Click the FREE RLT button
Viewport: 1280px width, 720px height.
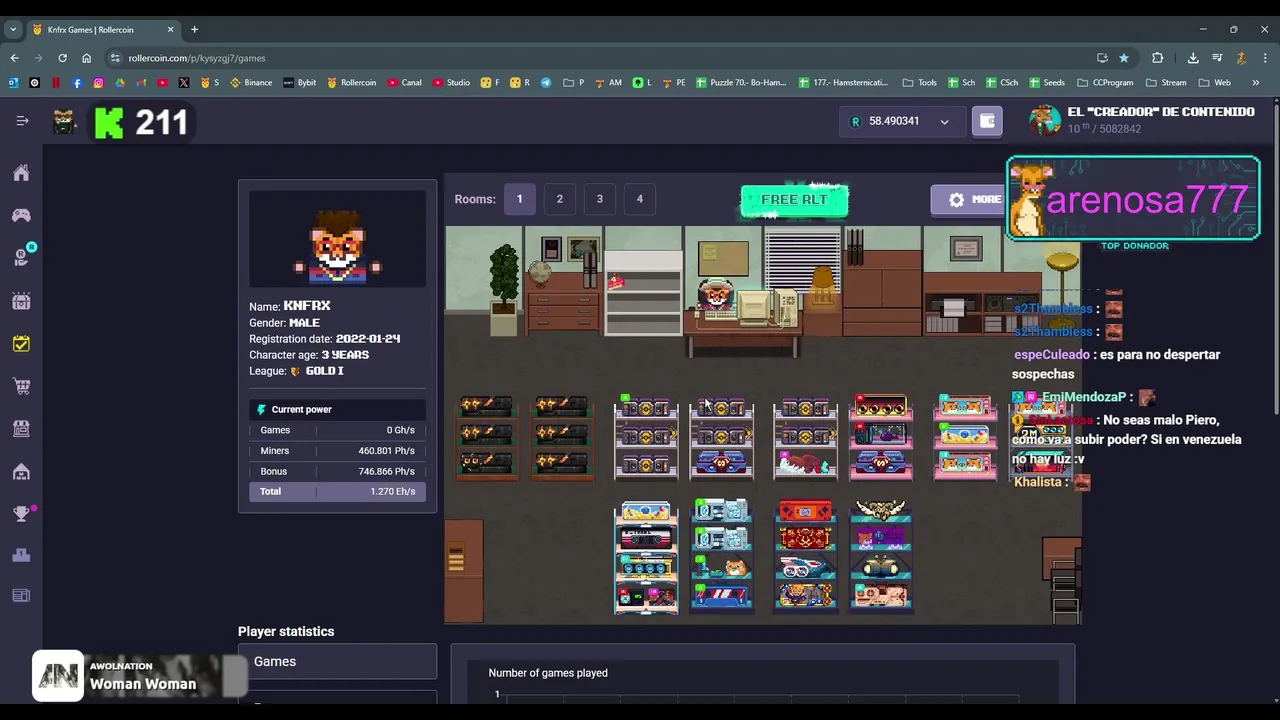pyautogui.click(x=794, y=200)
